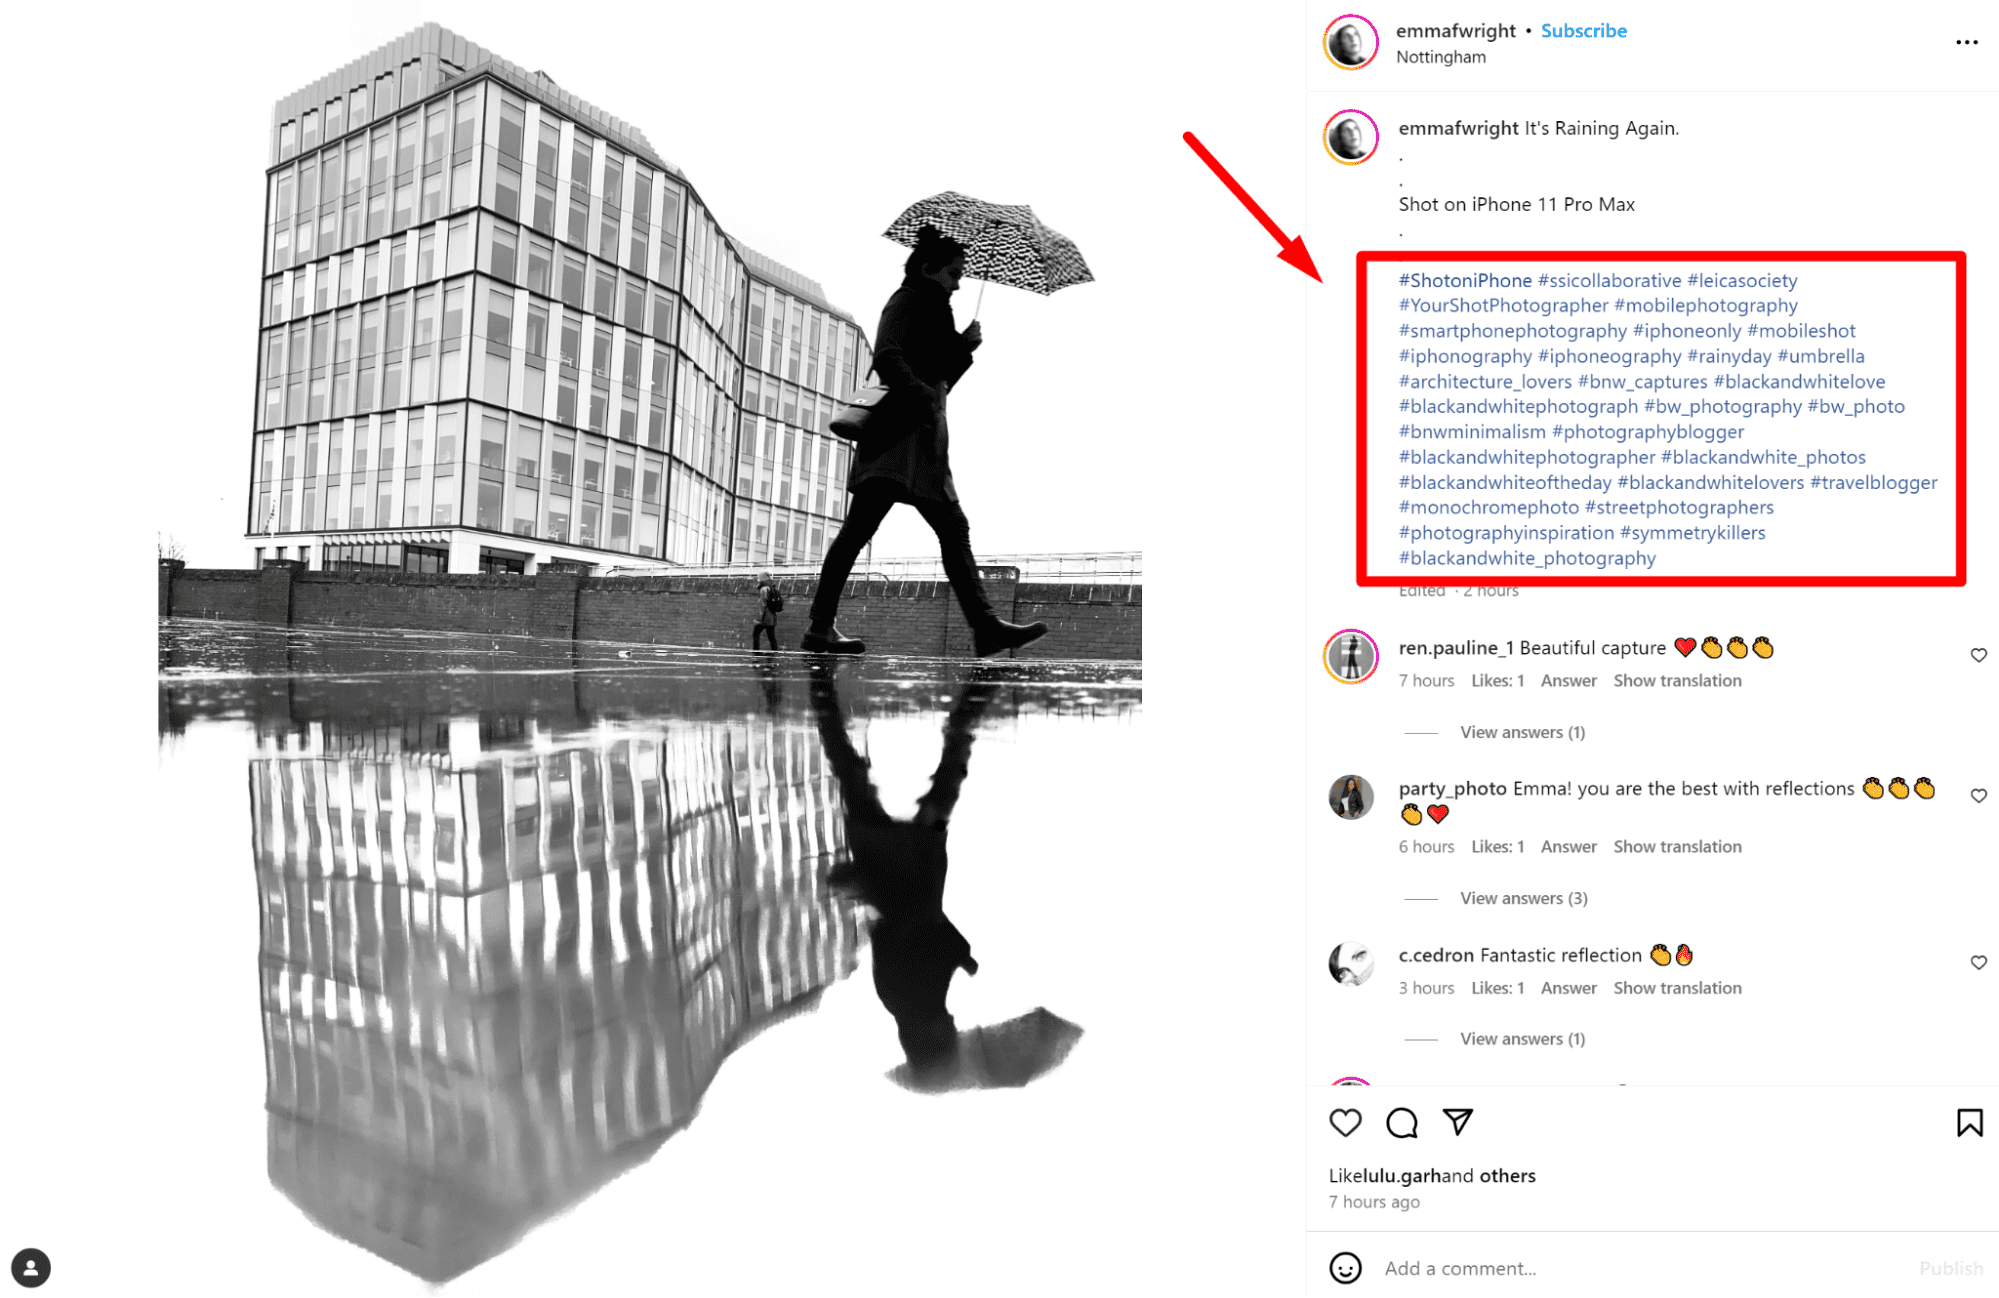Open emmafwright's profile picture in the header
Screen dimensions: 1999x1298
(x=1351, y=42)
